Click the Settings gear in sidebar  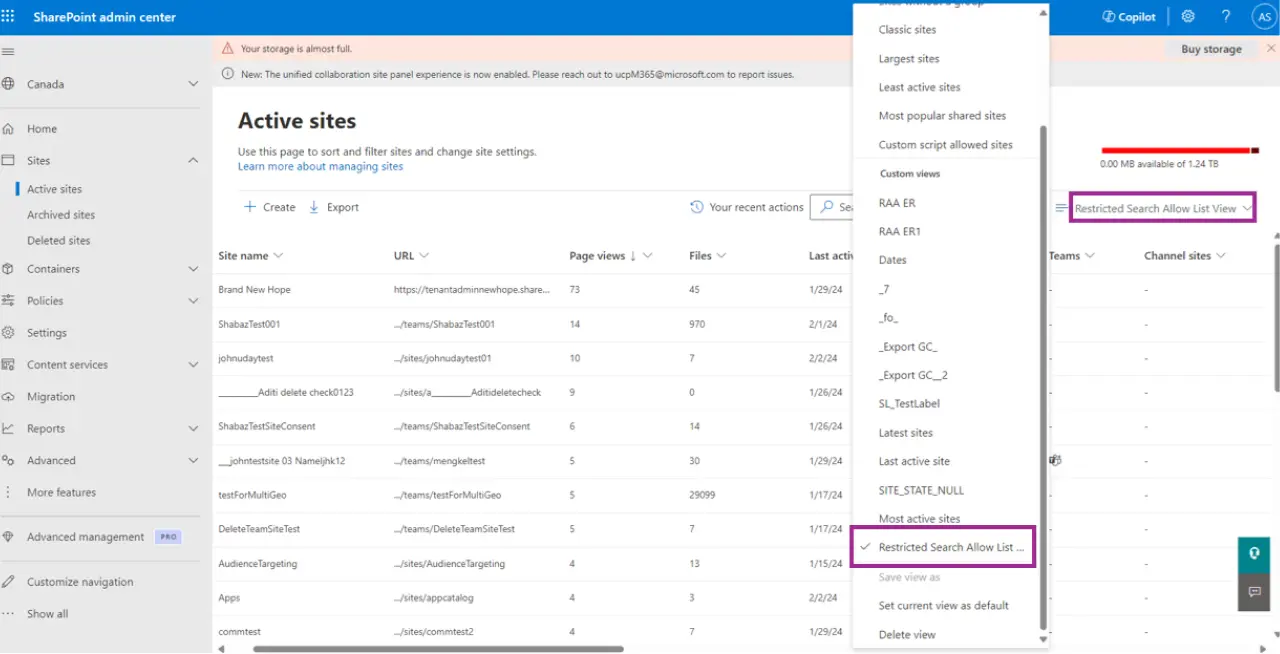pyautogui.click(x=8, y=333)
